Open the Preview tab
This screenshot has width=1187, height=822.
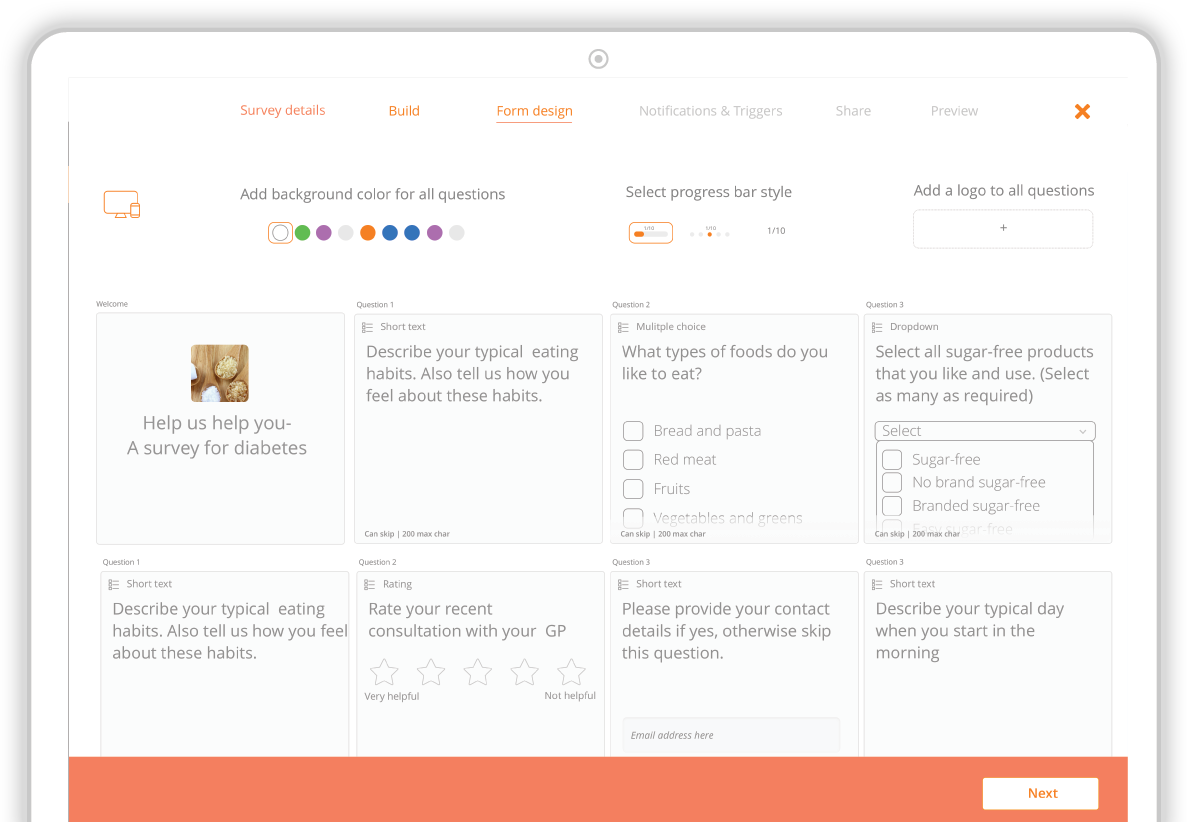tap(954, 111)
